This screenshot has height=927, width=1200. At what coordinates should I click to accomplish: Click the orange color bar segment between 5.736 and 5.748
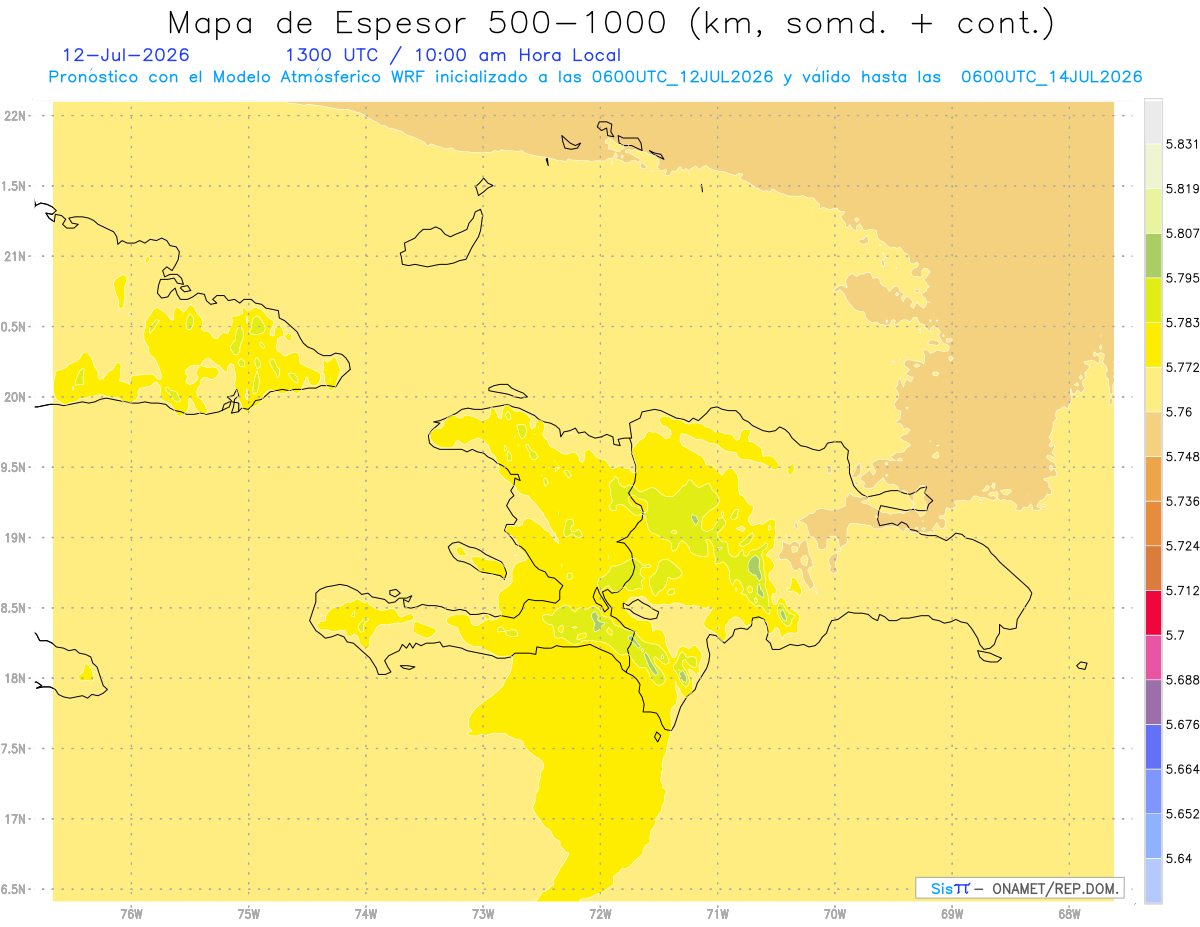click(x=1153, y=479)
